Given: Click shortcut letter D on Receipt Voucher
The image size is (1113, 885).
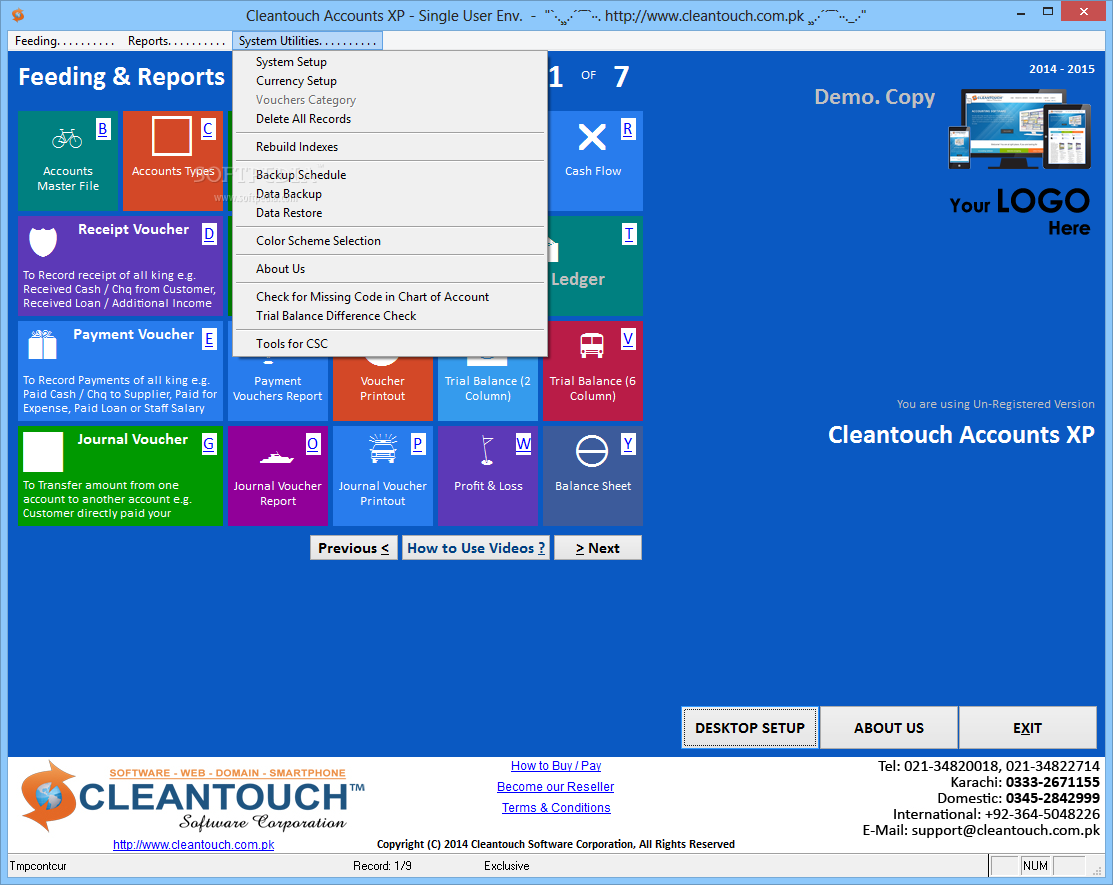Looking at the screenshot, I should tap(209, 234).
